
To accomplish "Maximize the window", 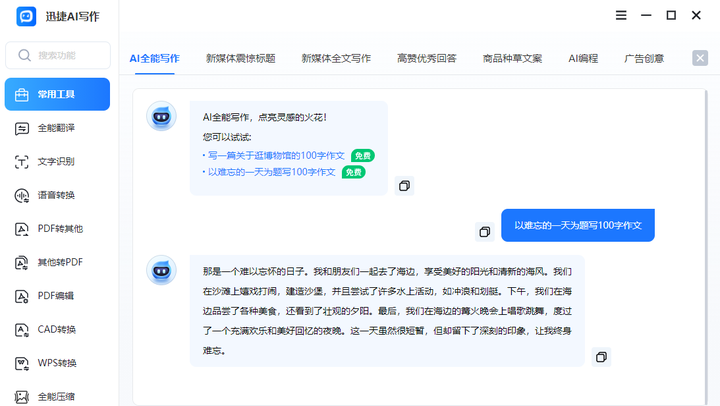I will [x=671, y=16].
